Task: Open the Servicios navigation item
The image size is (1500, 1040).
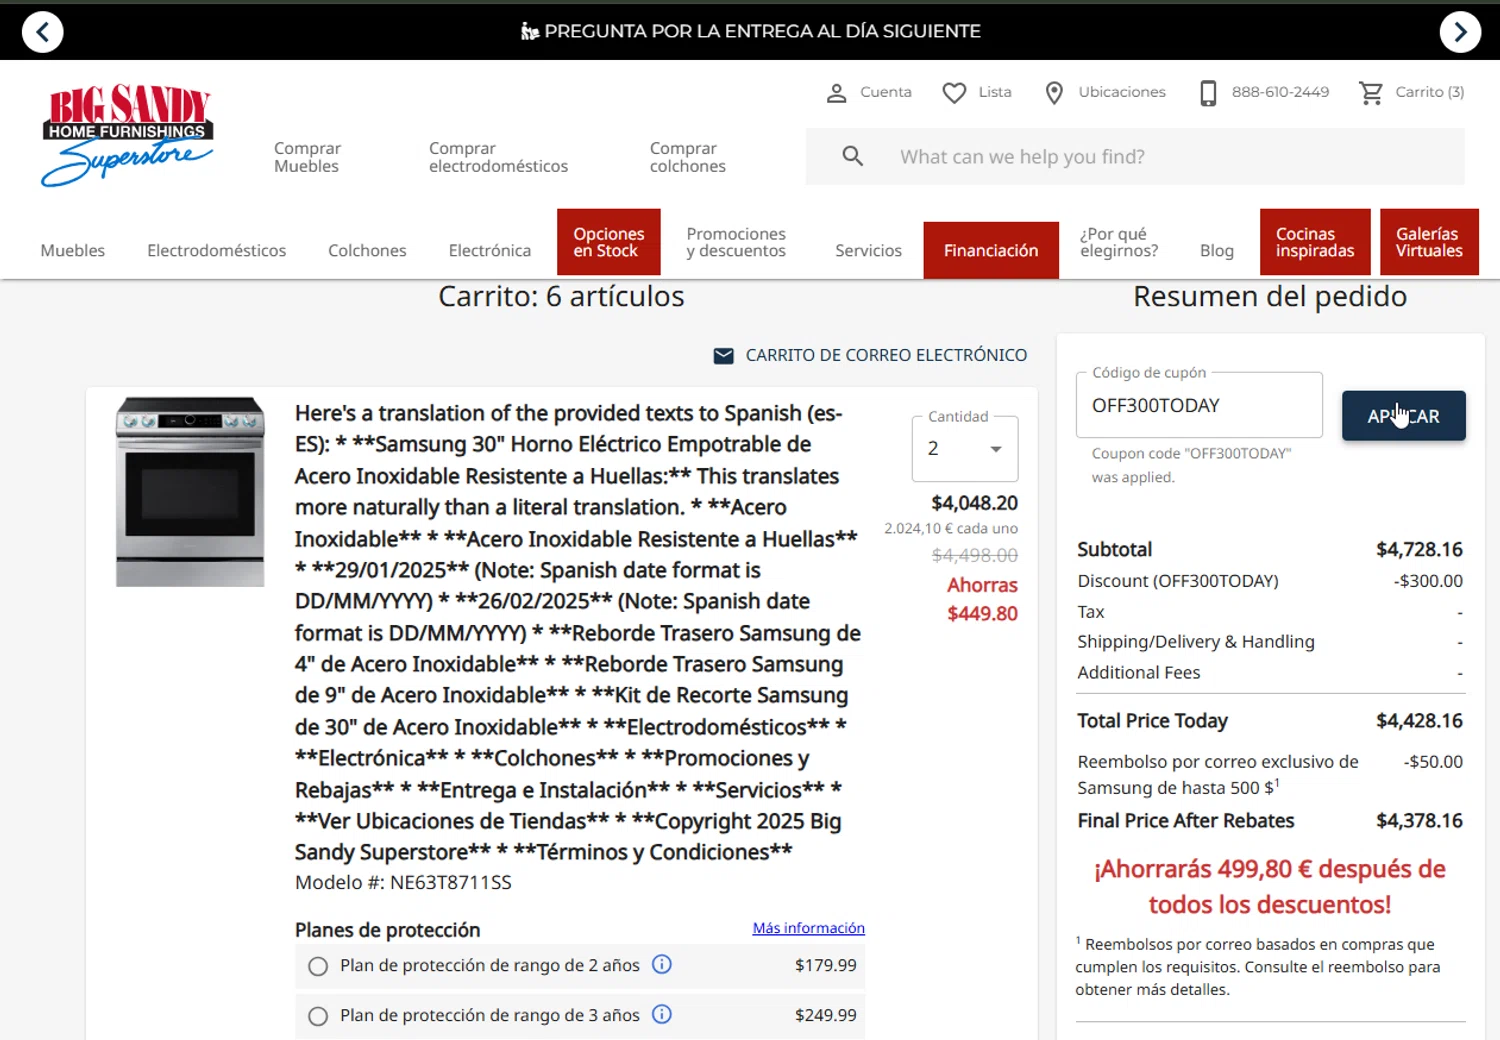Action: [868, 250]
